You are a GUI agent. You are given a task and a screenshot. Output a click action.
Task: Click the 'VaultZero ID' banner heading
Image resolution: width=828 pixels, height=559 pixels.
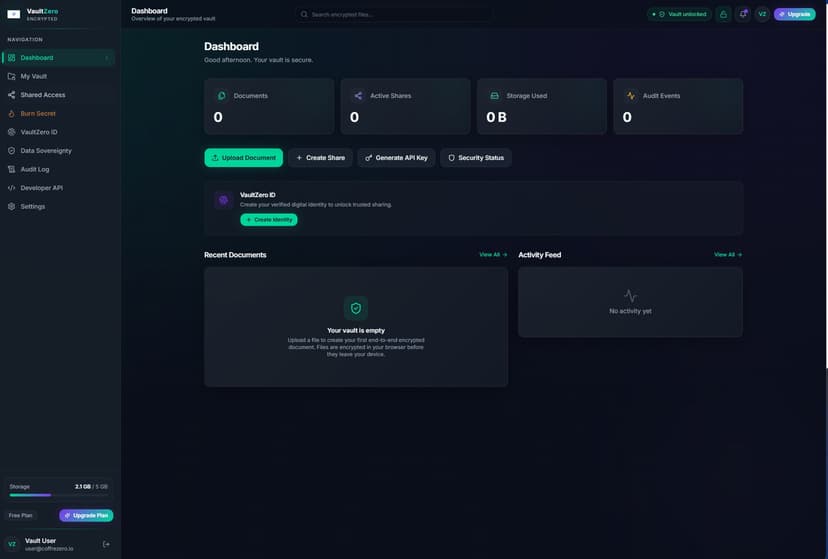(x=258, y=195)
